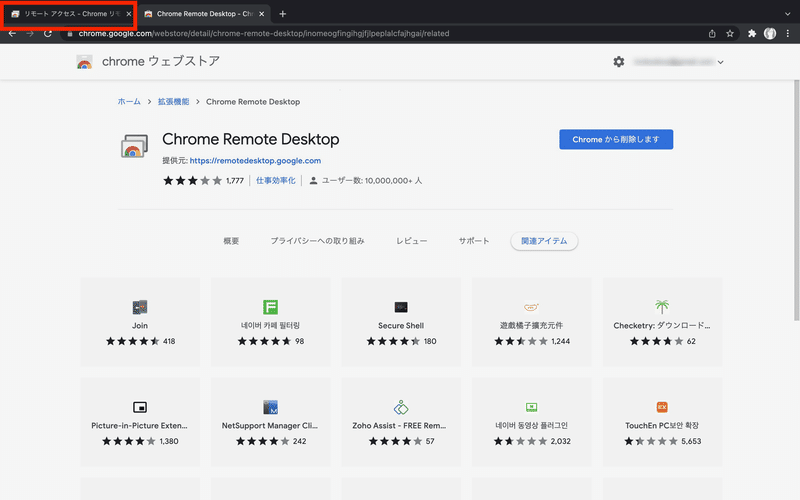Open the 네이버 동영상 플러그인 icon
This screenshot has height=500, width=800.
(x=532, y=407)
